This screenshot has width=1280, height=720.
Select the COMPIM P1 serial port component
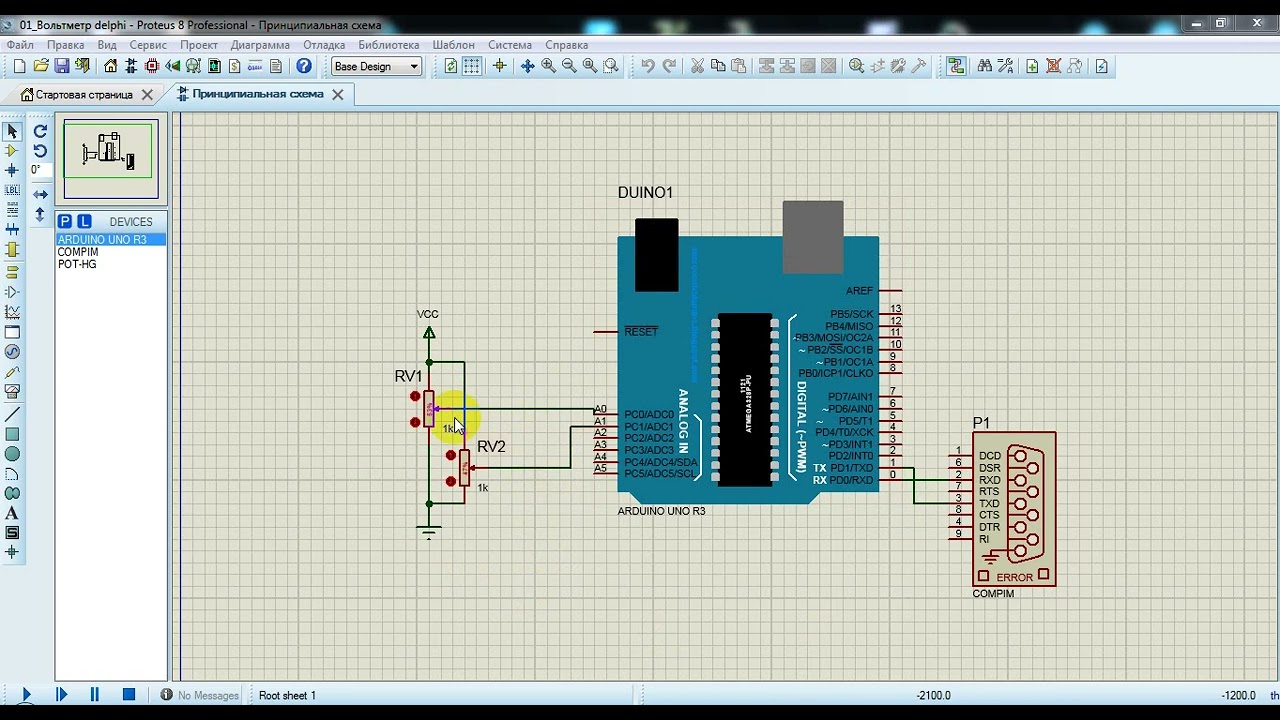pyautogui.click(x=1014, y=509)
